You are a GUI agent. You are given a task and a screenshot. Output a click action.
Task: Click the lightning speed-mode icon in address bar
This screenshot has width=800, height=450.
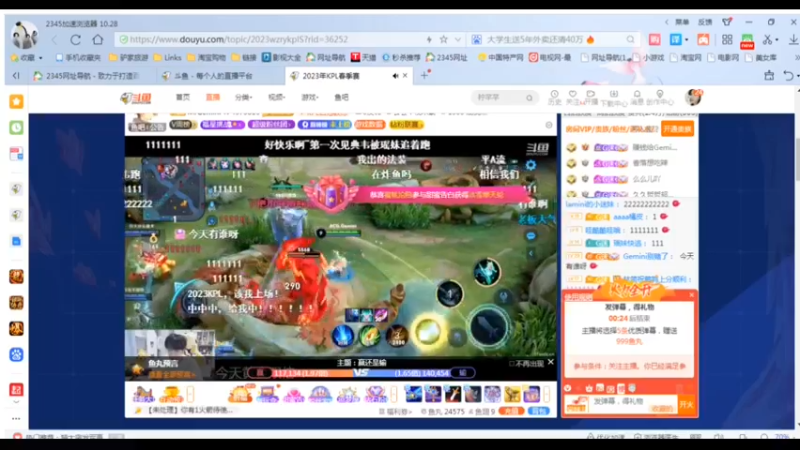[429, 39]
